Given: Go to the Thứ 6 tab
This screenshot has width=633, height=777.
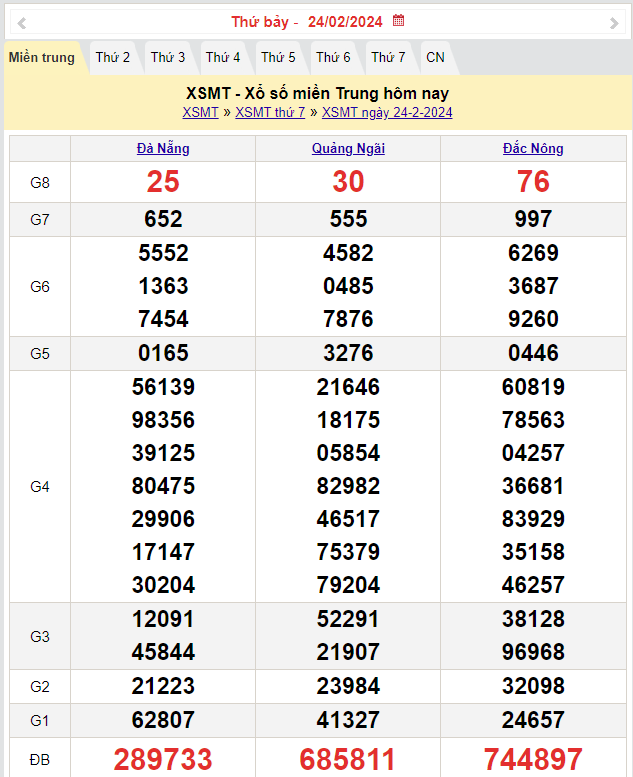Looking at the screenshot, I should click(333, 58).
